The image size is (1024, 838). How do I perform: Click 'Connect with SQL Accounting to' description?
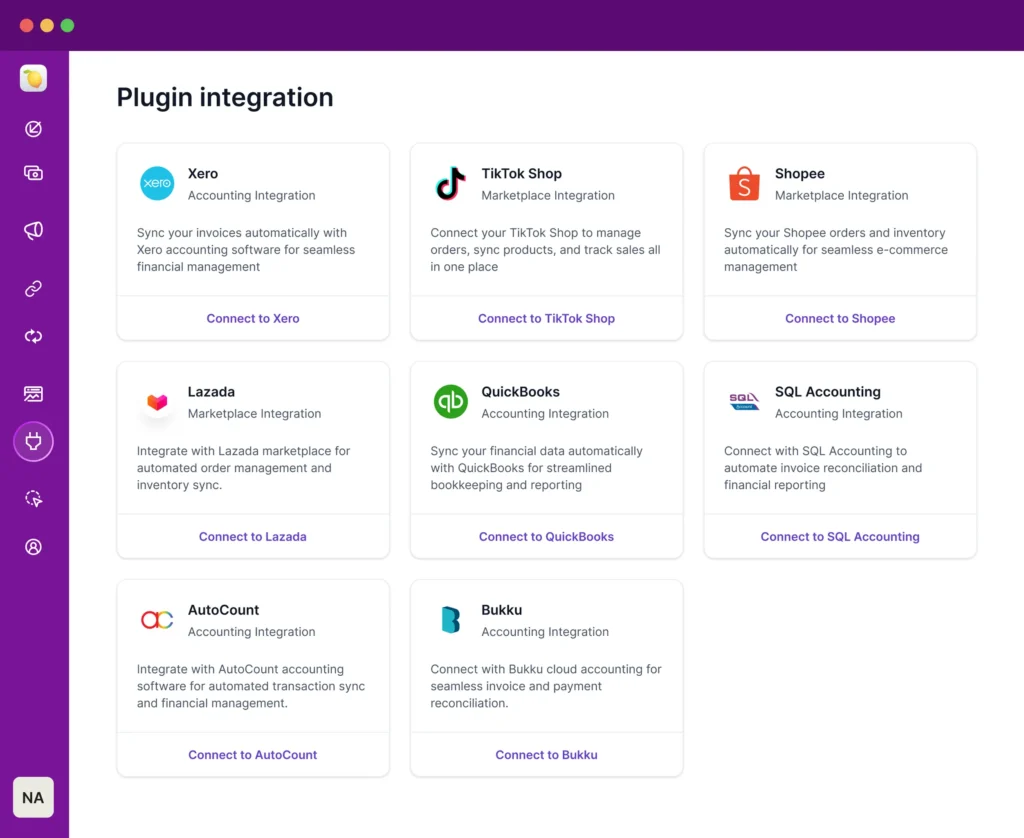pos(823,468)
